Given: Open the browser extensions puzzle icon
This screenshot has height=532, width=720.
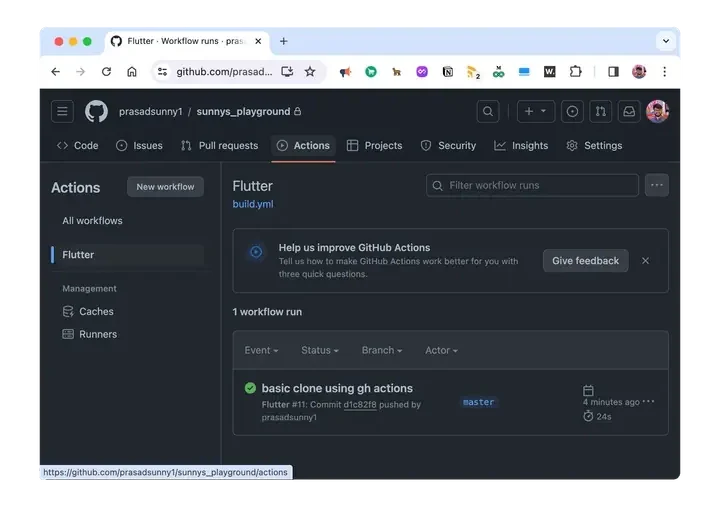Looking at the screenshot, I should (x=575, y=72).
